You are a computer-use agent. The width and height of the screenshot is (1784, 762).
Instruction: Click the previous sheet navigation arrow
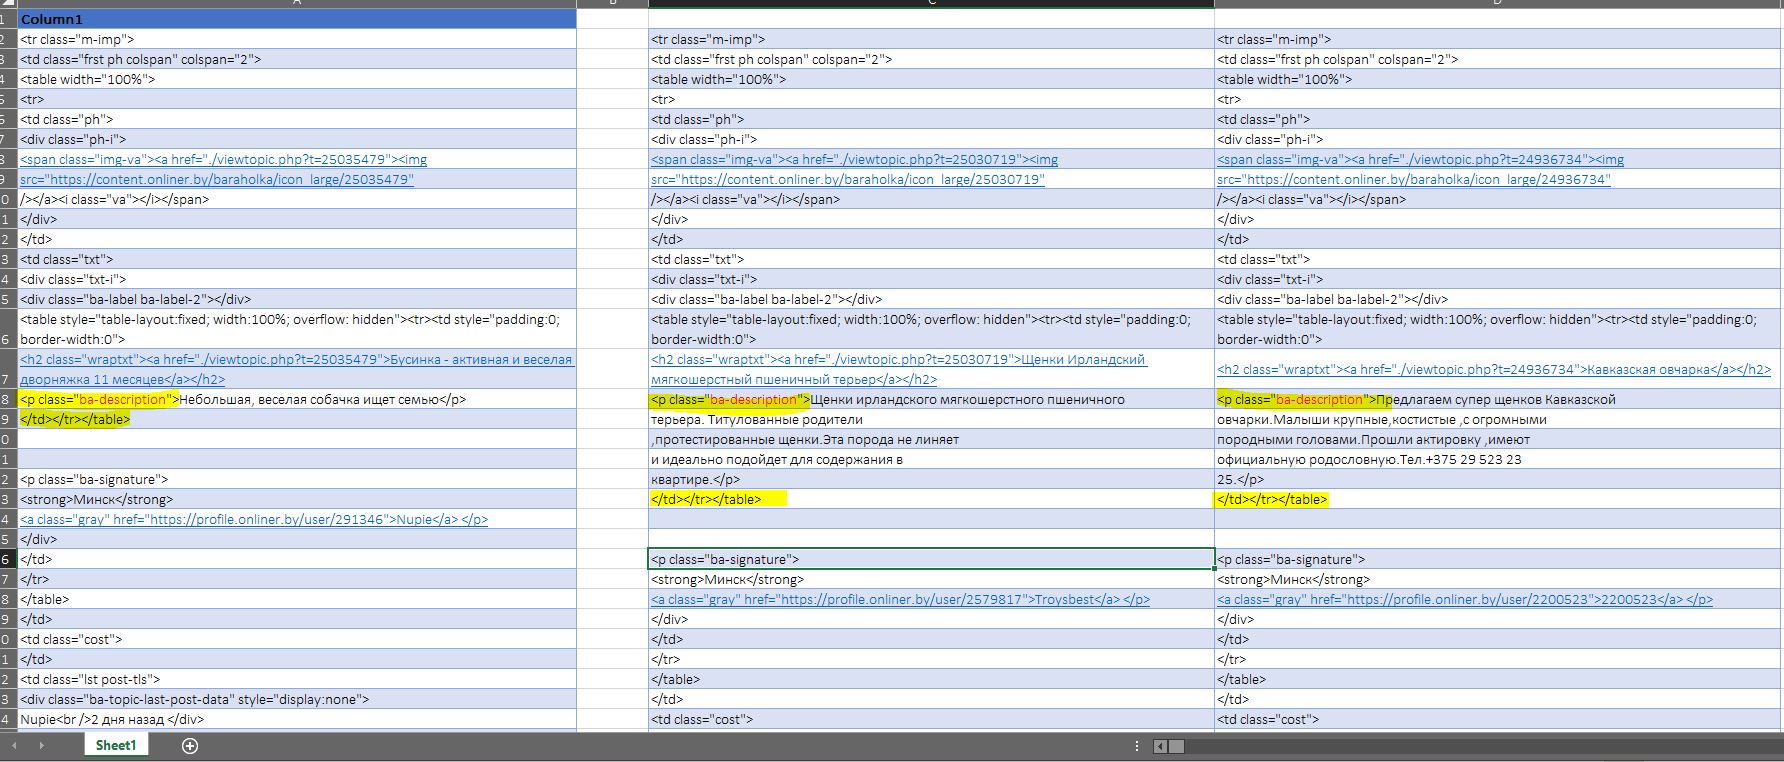click(14, 746)
